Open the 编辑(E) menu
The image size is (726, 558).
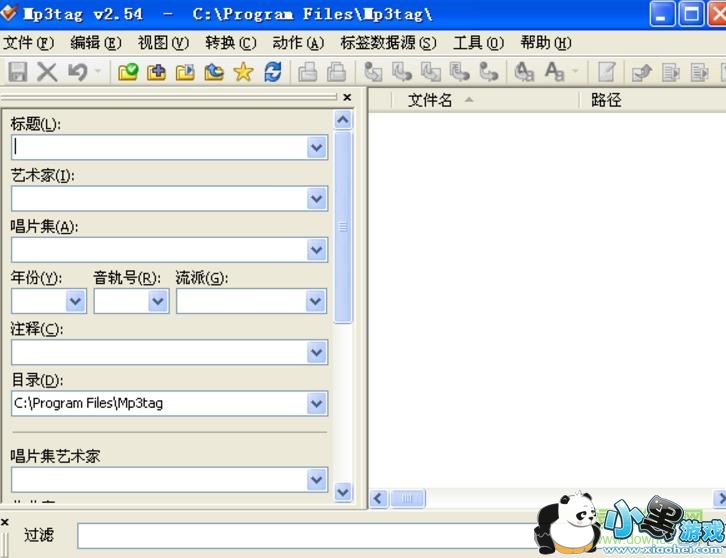pos(96,43)
